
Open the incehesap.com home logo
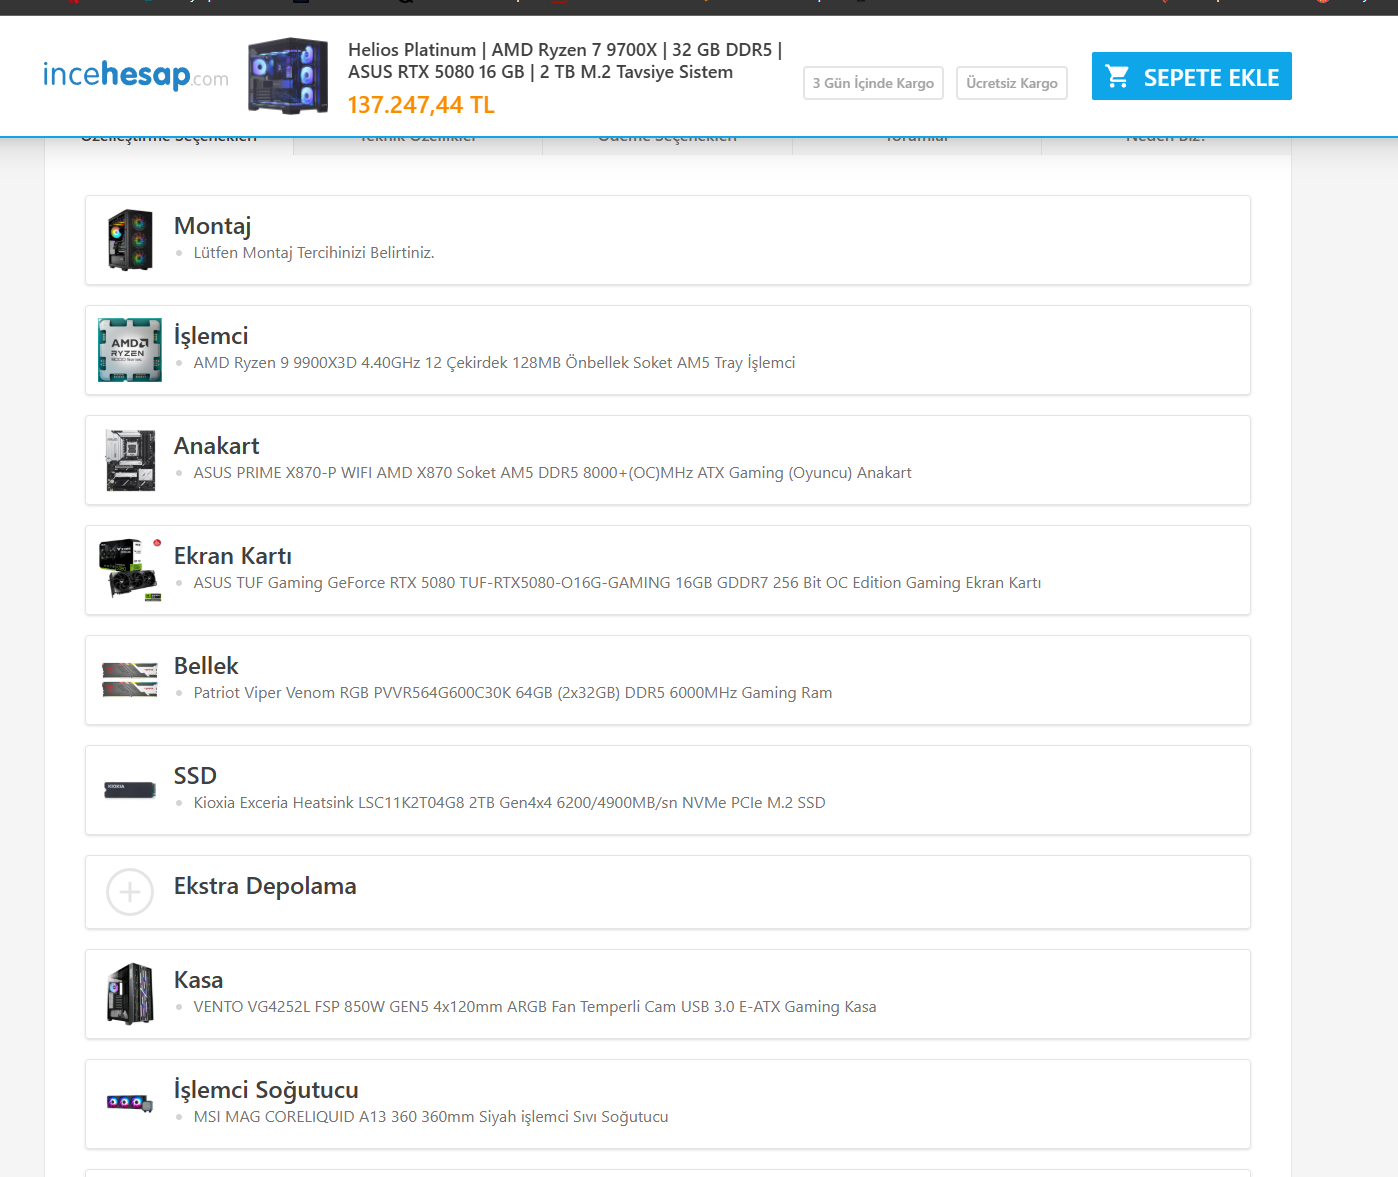click(135, 75)
